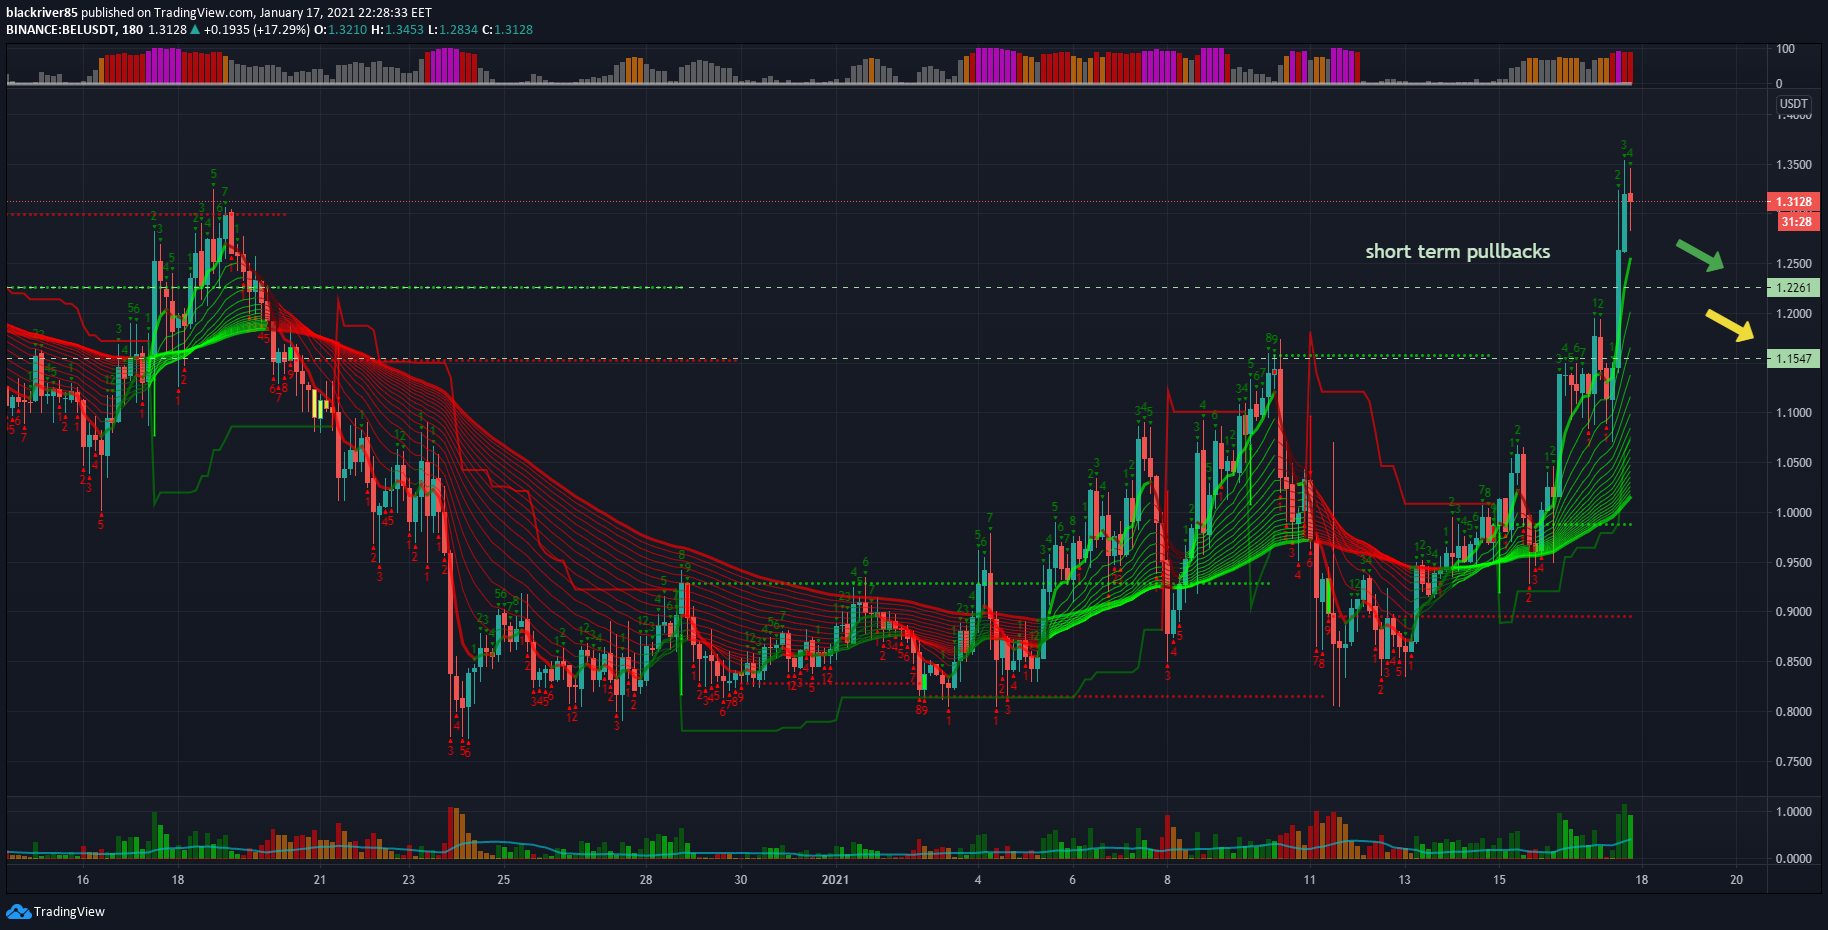This screenshot has width=1828, height=930.
Task: Click the 2021 label on time axis
Action: pyautogui.click(x=835, y=880)
